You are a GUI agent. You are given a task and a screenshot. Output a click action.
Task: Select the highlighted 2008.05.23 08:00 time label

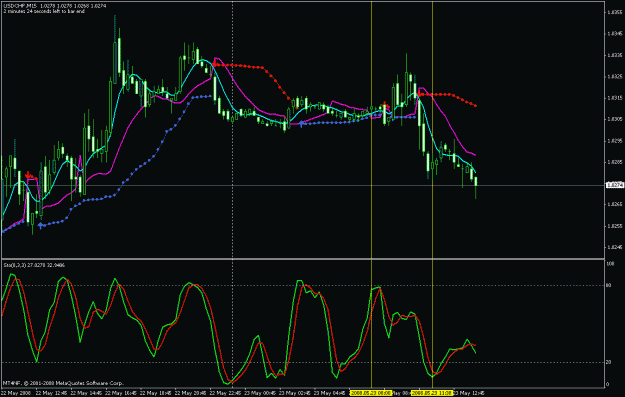371,393
